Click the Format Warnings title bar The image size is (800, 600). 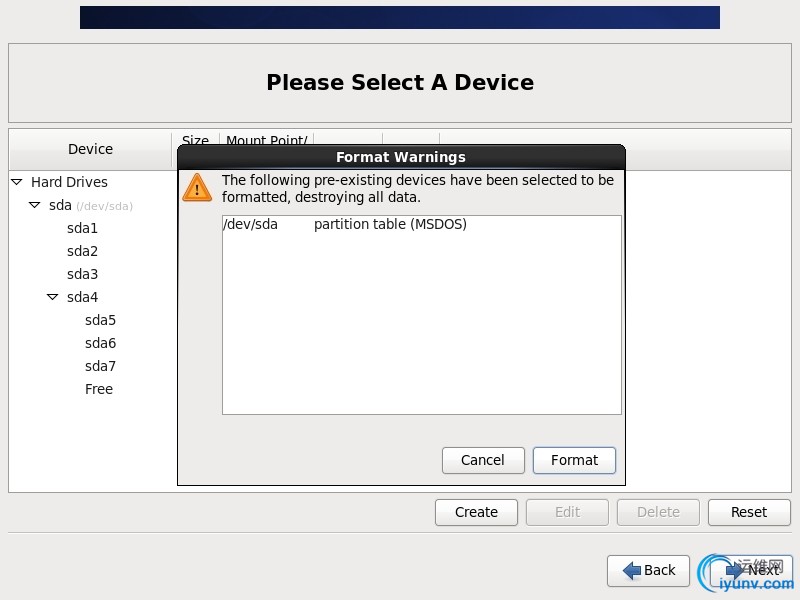pyautogui.click(x=401, y=157)
